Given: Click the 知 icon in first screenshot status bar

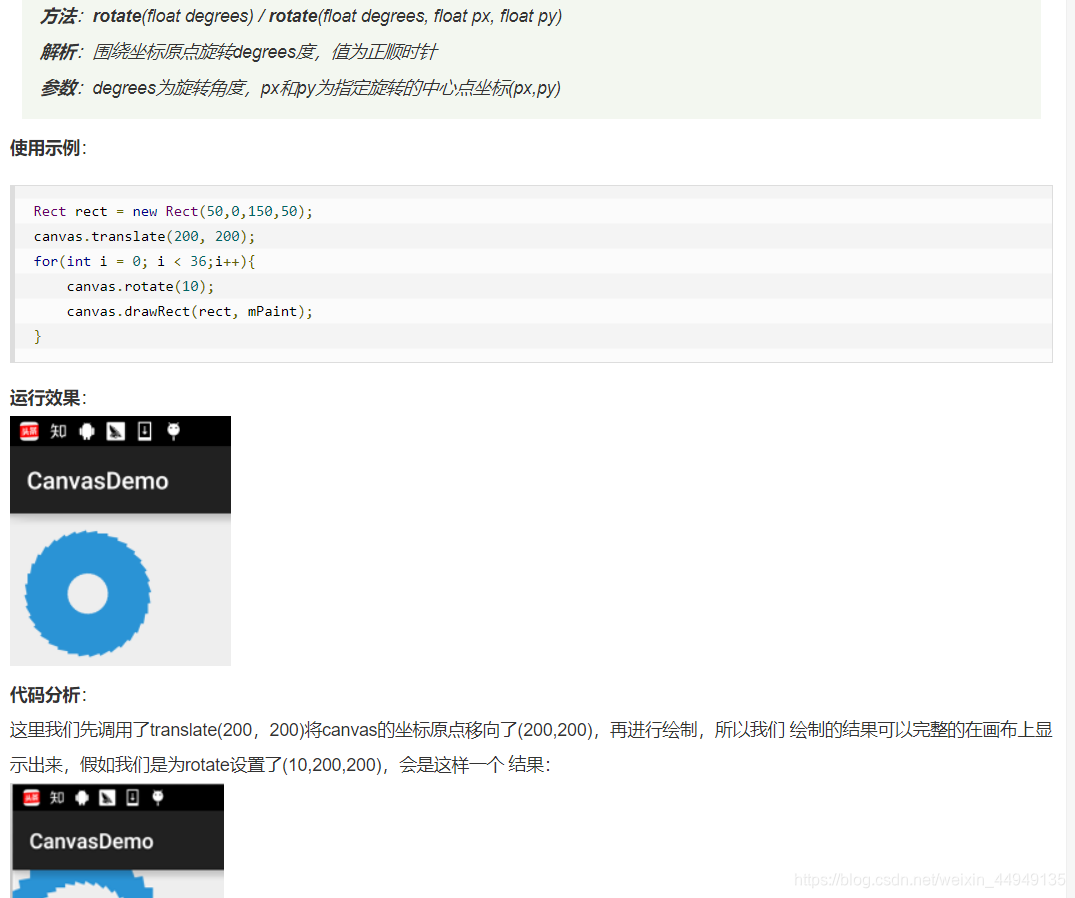Looking at the screenshot, I should coord(58,431).
